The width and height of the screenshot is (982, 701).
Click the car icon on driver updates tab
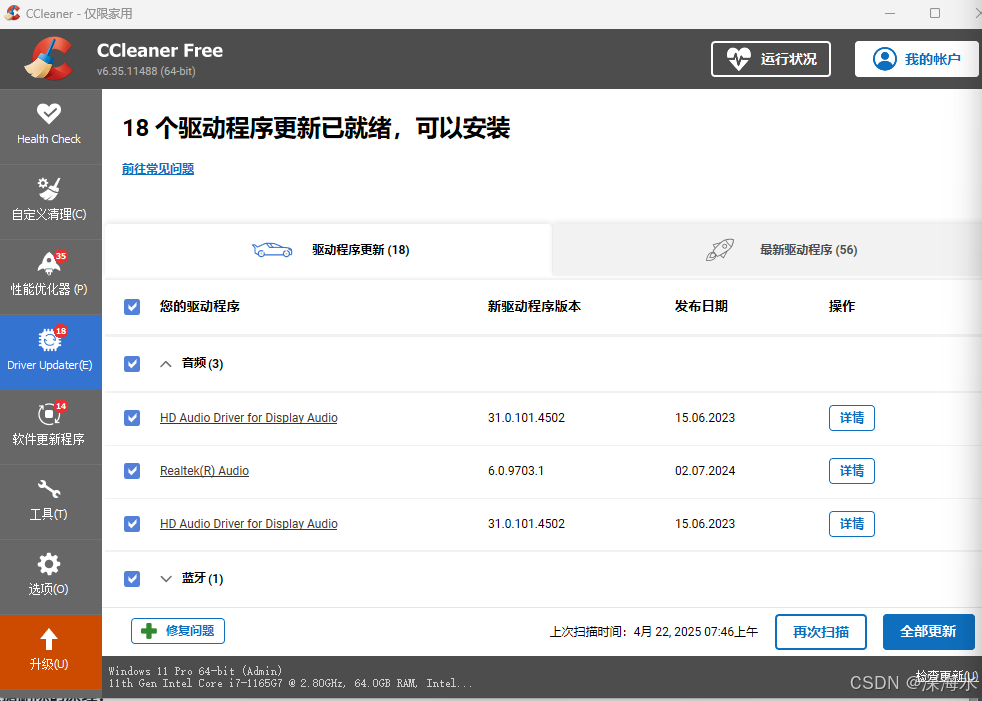point(272,249)
